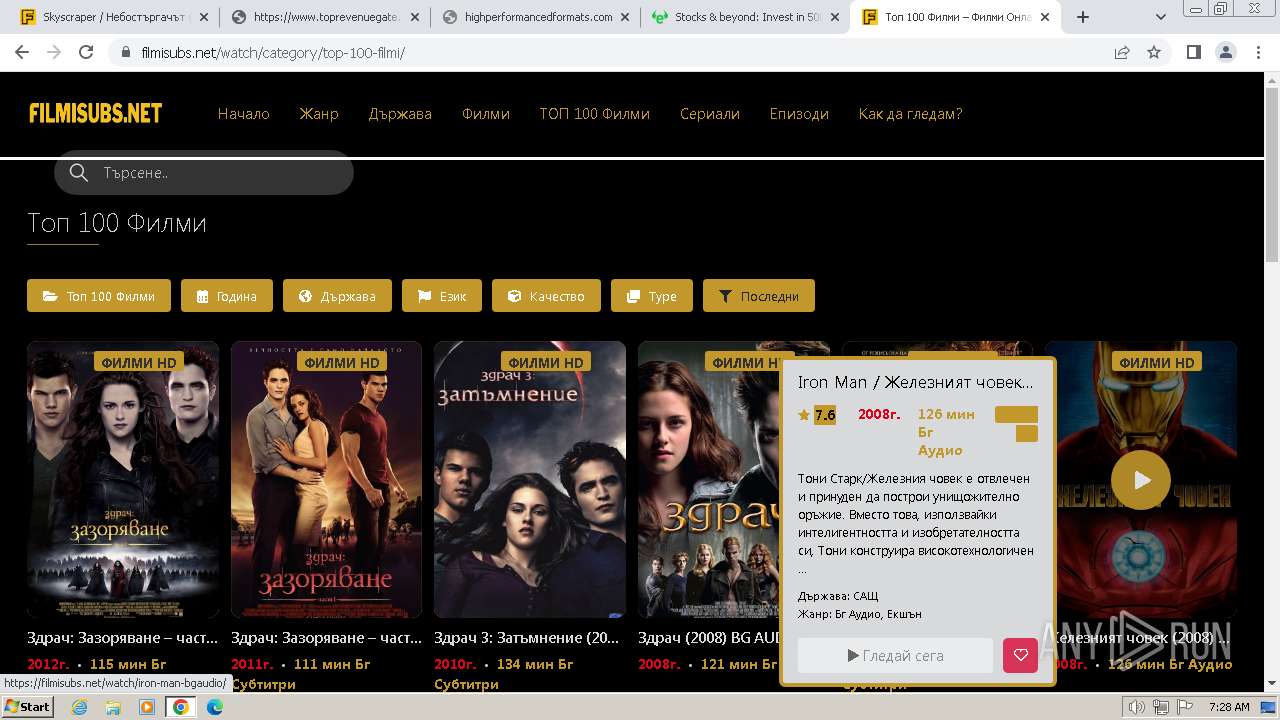Click the star rating icon in popup
This screenshot has width=1280, height=720.
click(804, 415)
